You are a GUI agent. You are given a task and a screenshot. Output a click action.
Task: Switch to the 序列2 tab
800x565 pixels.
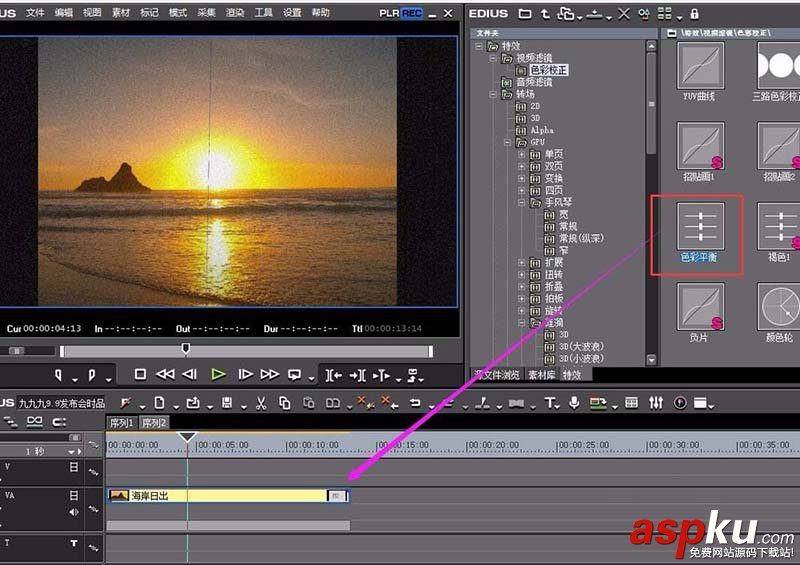(154, 423)
